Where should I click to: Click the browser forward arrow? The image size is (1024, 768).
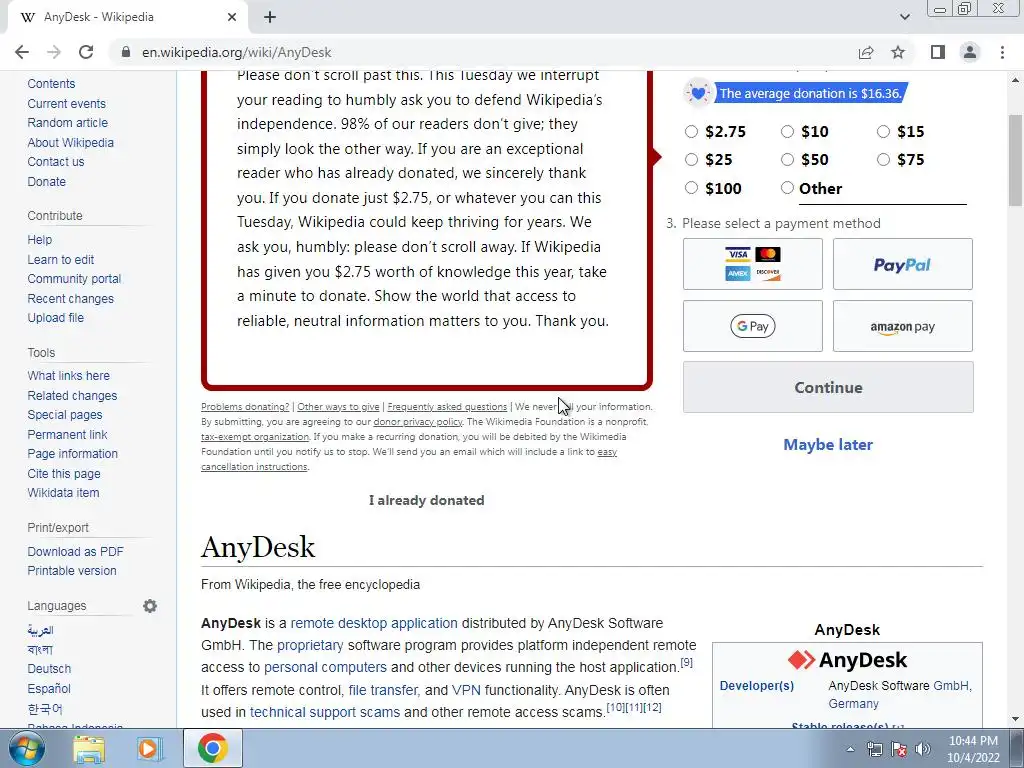point(54,52)
